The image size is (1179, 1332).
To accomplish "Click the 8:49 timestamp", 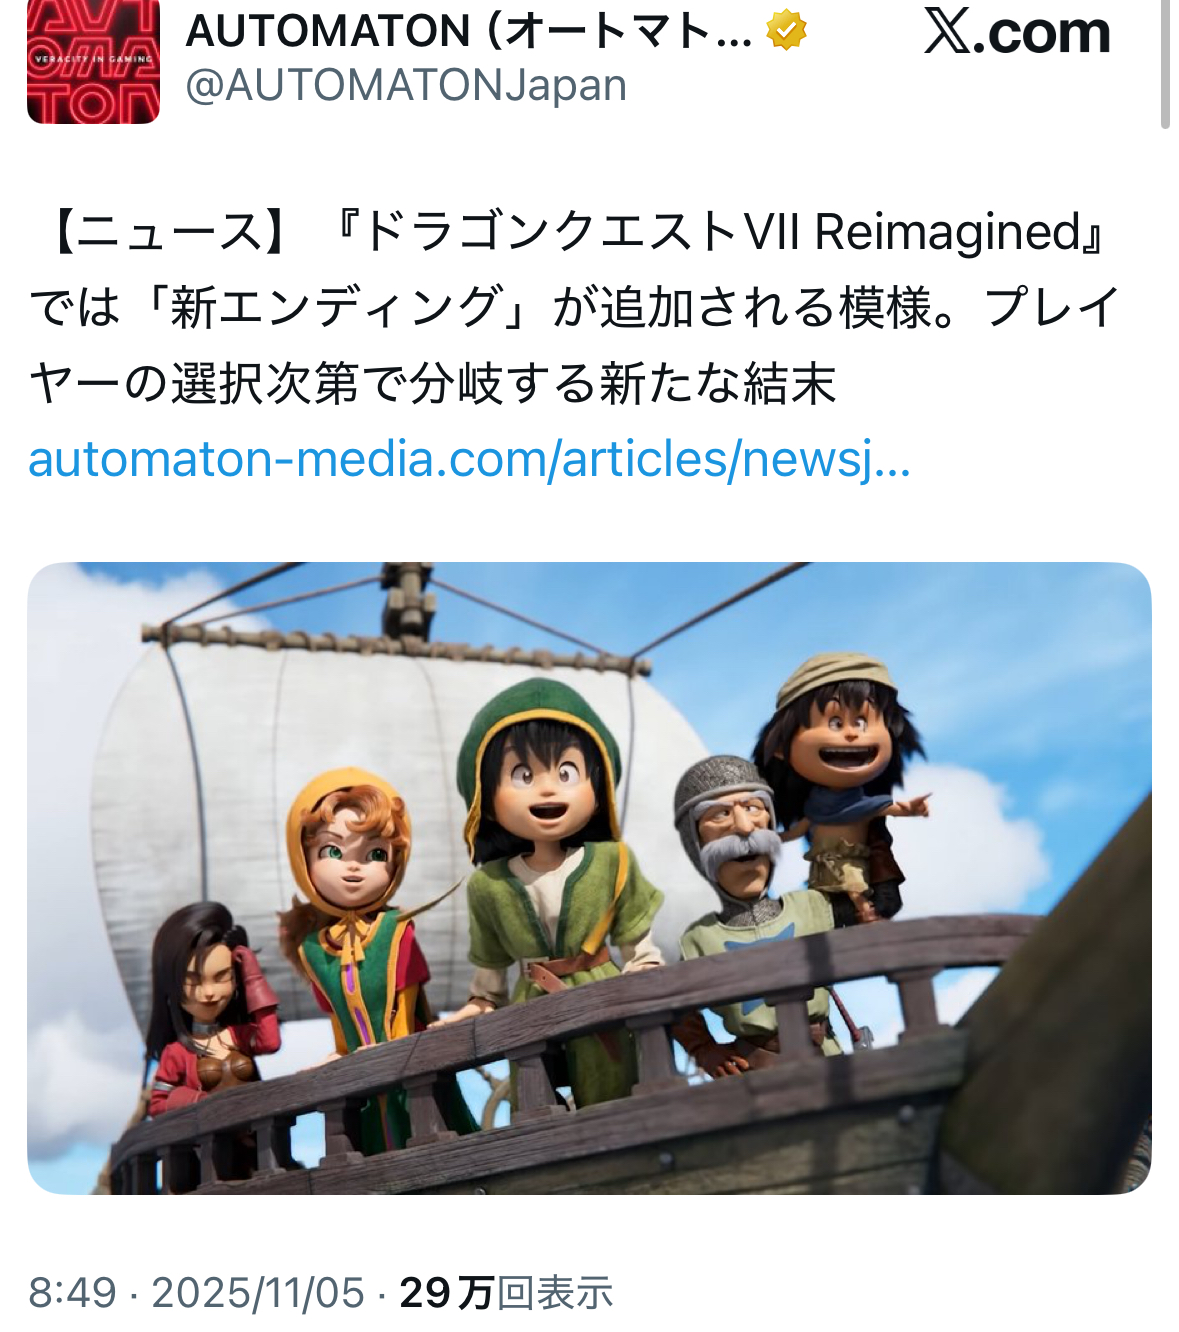I will [73, 1293].
